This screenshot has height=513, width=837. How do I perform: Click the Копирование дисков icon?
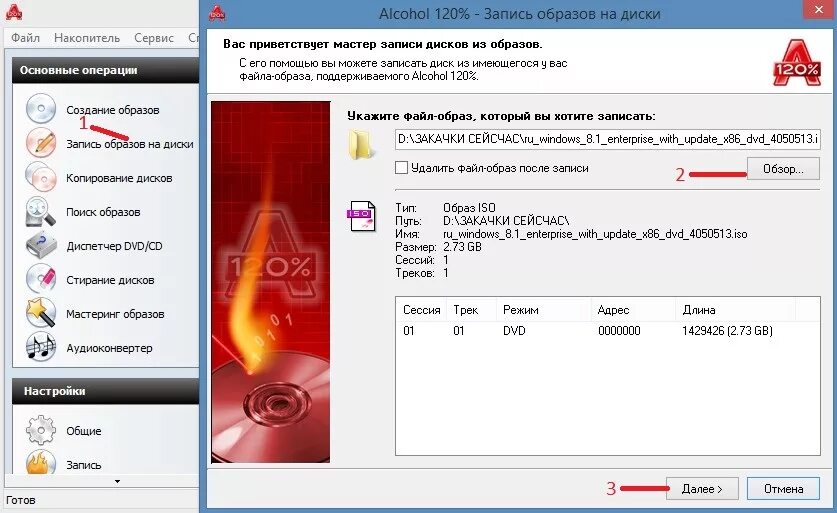(x=41, y=177)
